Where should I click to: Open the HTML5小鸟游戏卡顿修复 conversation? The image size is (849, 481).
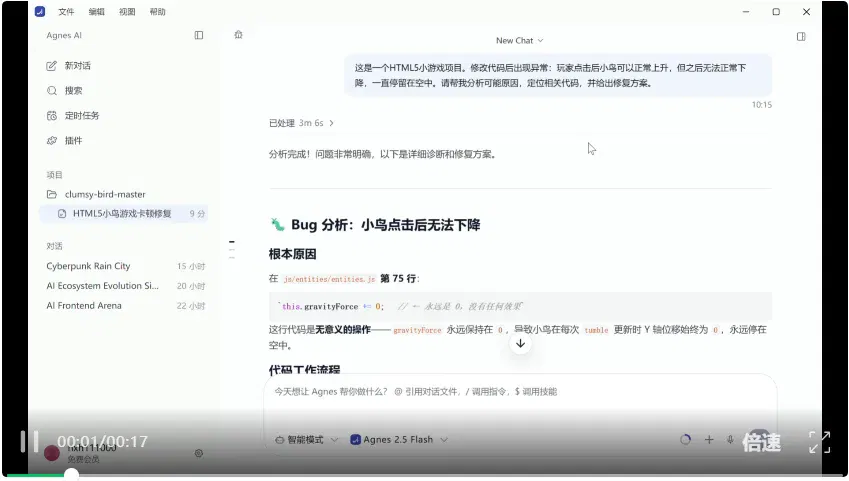123,213
